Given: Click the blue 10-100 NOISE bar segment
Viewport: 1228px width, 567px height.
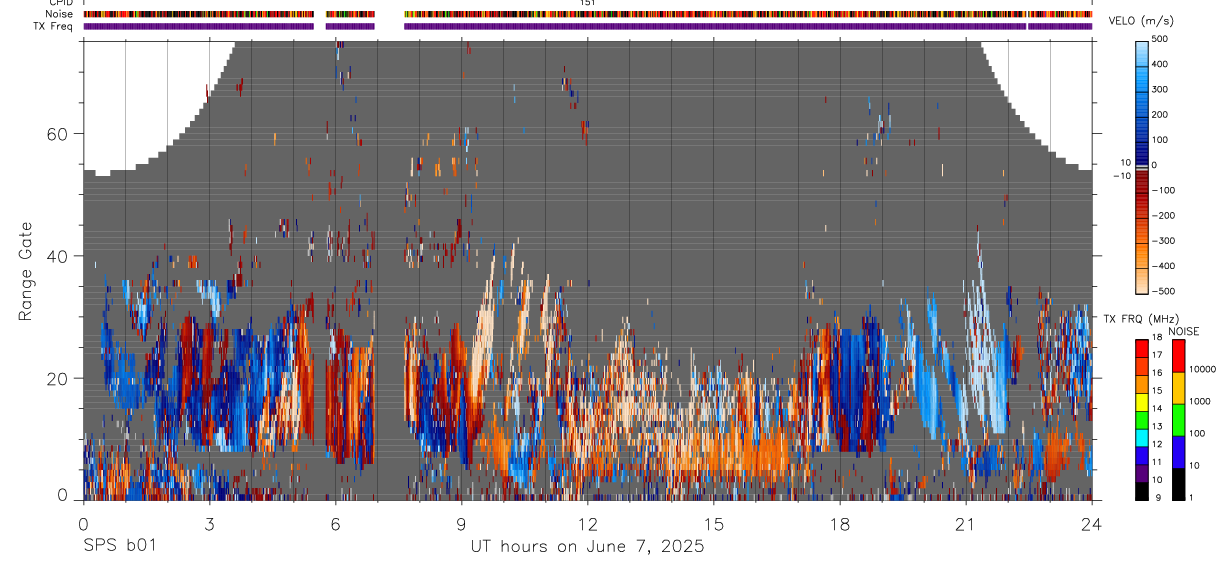Looking at the screenshot, I should coord(1178,452).
